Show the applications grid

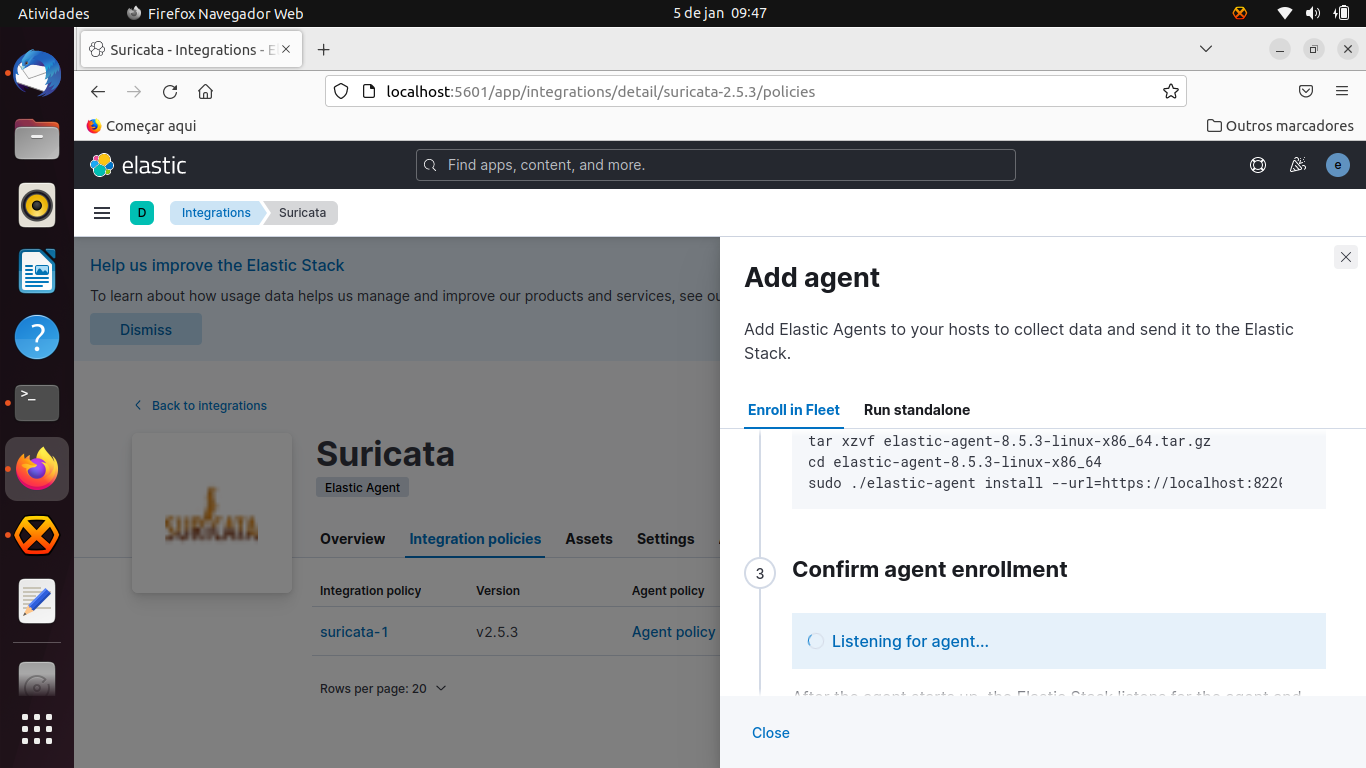[x=37, y=728]
